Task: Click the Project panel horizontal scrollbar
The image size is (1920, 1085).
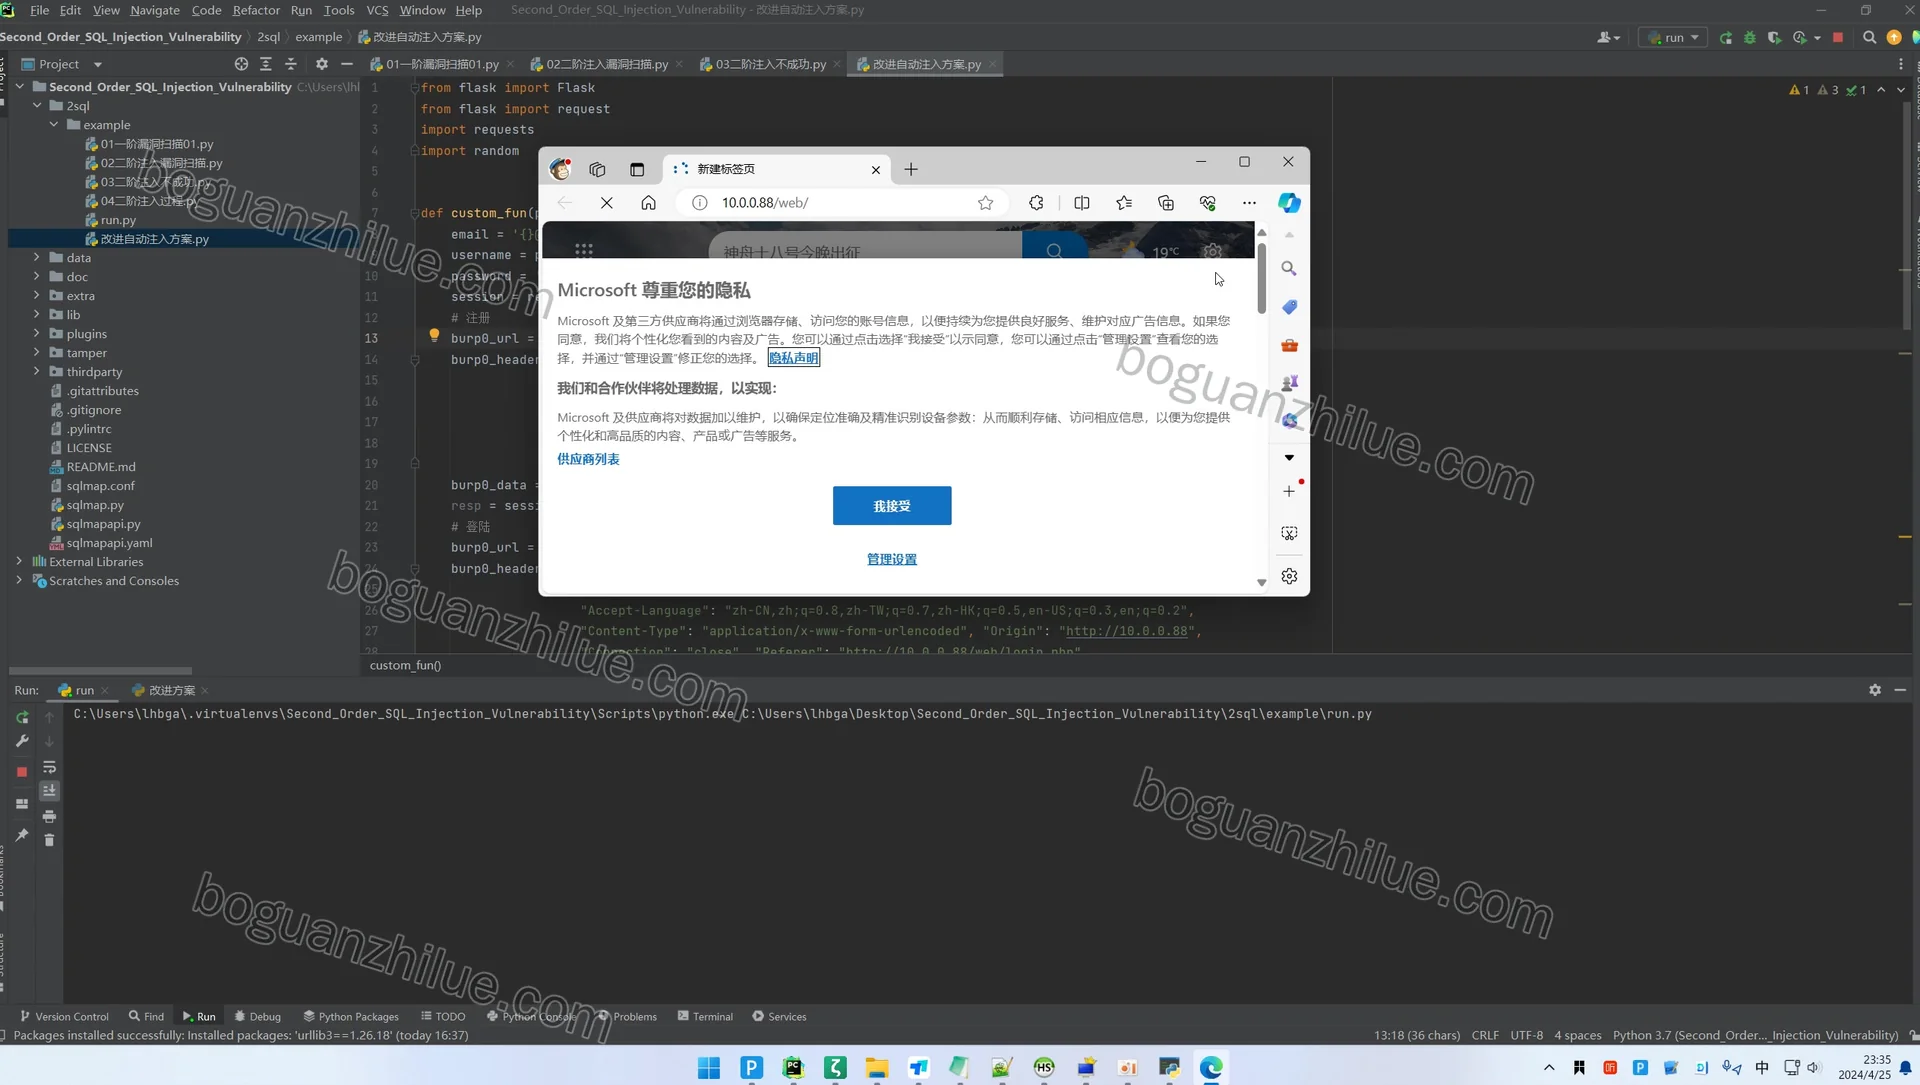Action: tap(100, 671)
